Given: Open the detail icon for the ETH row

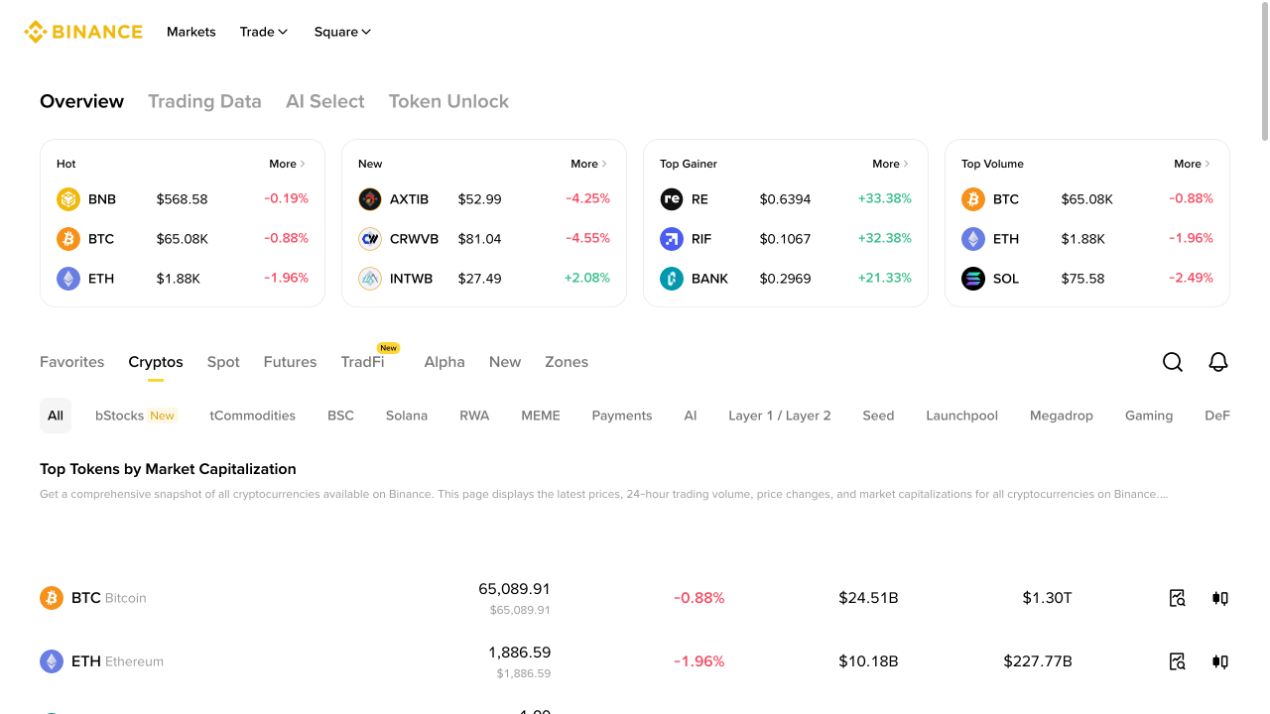Looking at the screenshot, I should coord(1177,661).
